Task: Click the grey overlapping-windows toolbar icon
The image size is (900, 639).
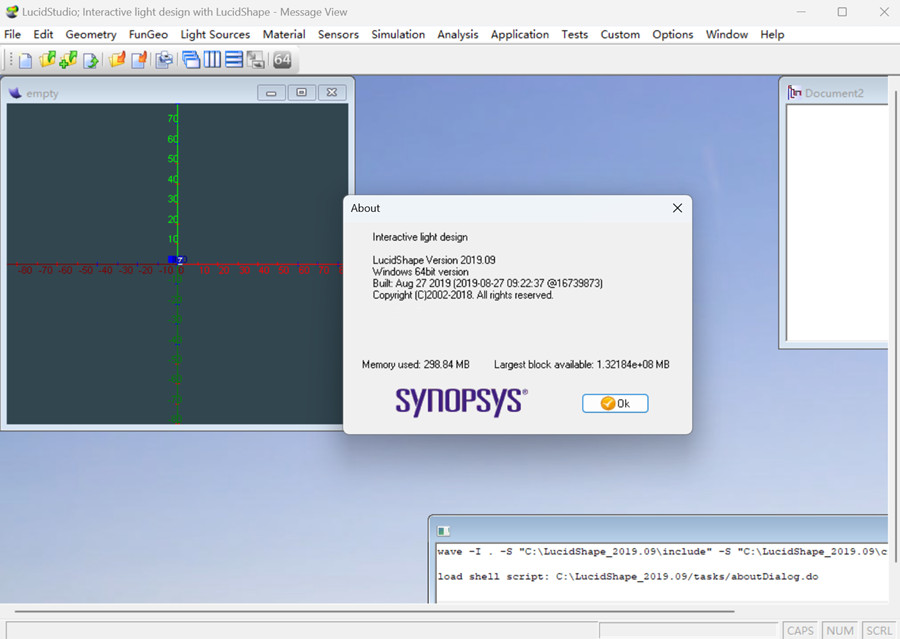Action: click(x=255, y=60)
